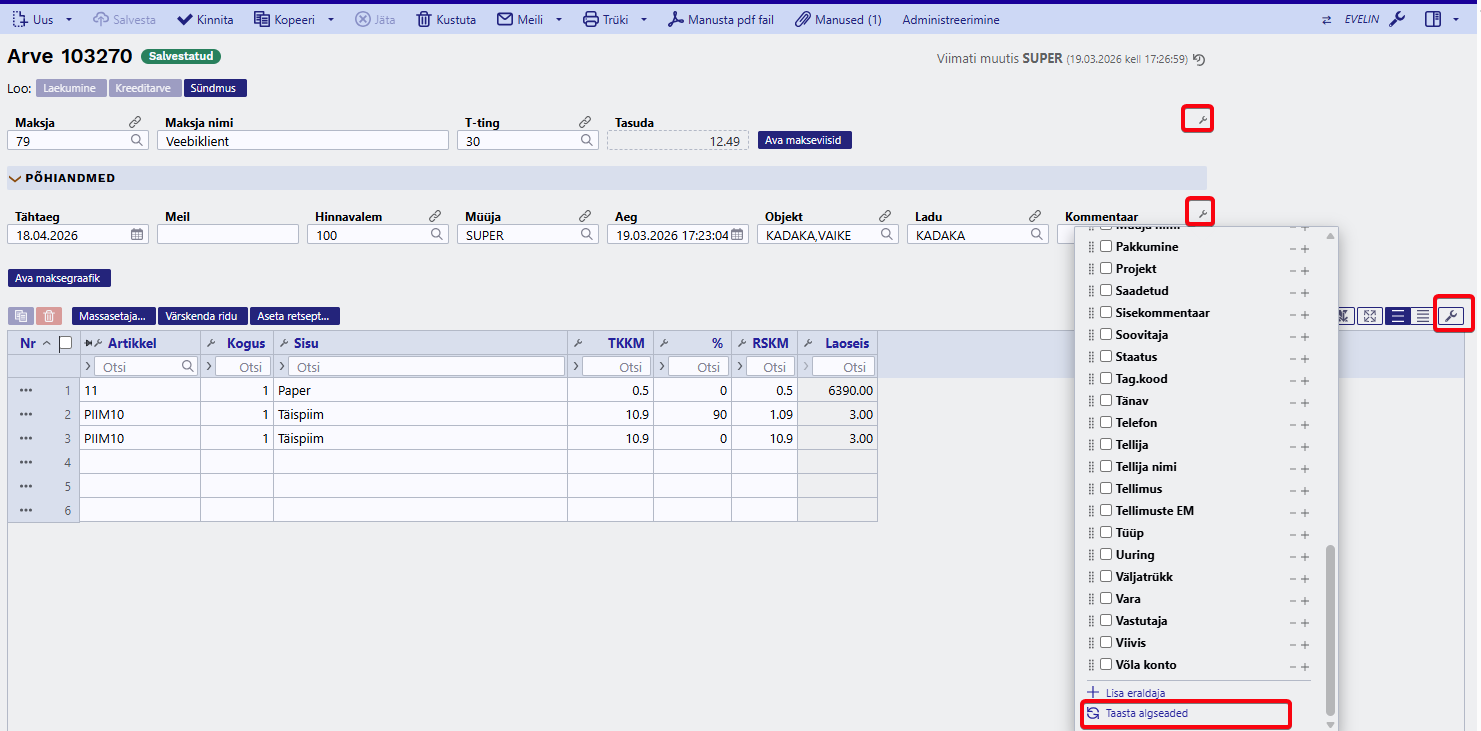
Task: Click the Ava makseviisid button
Action: click(804, 141)
